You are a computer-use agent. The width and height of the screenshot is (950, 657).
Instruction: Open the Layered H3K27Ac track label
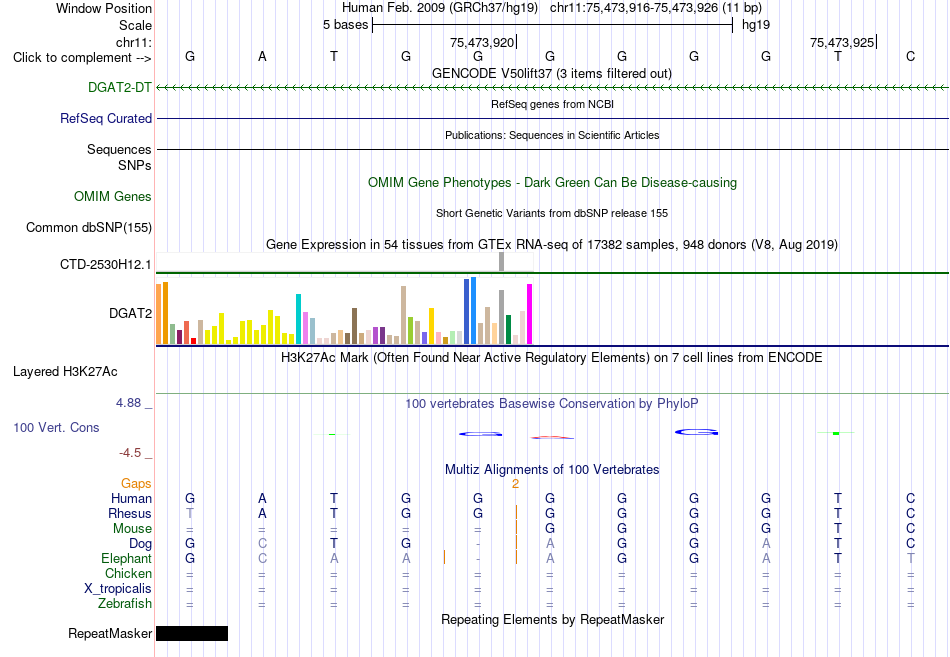pyautogui.click(x=65, y=372)
